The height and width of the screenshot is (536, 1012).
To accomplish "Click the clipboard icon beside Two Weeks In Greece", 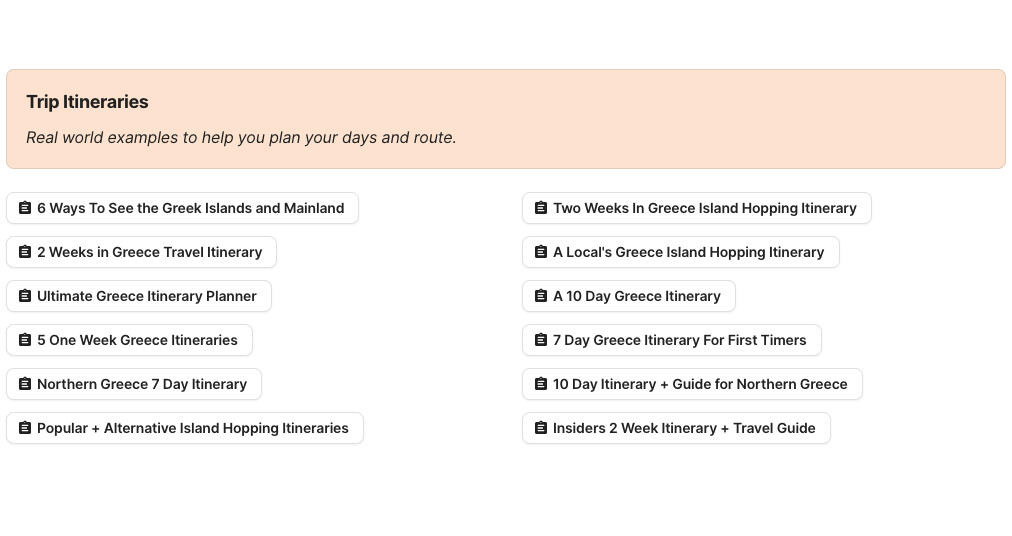I will [x=541, y=208].
